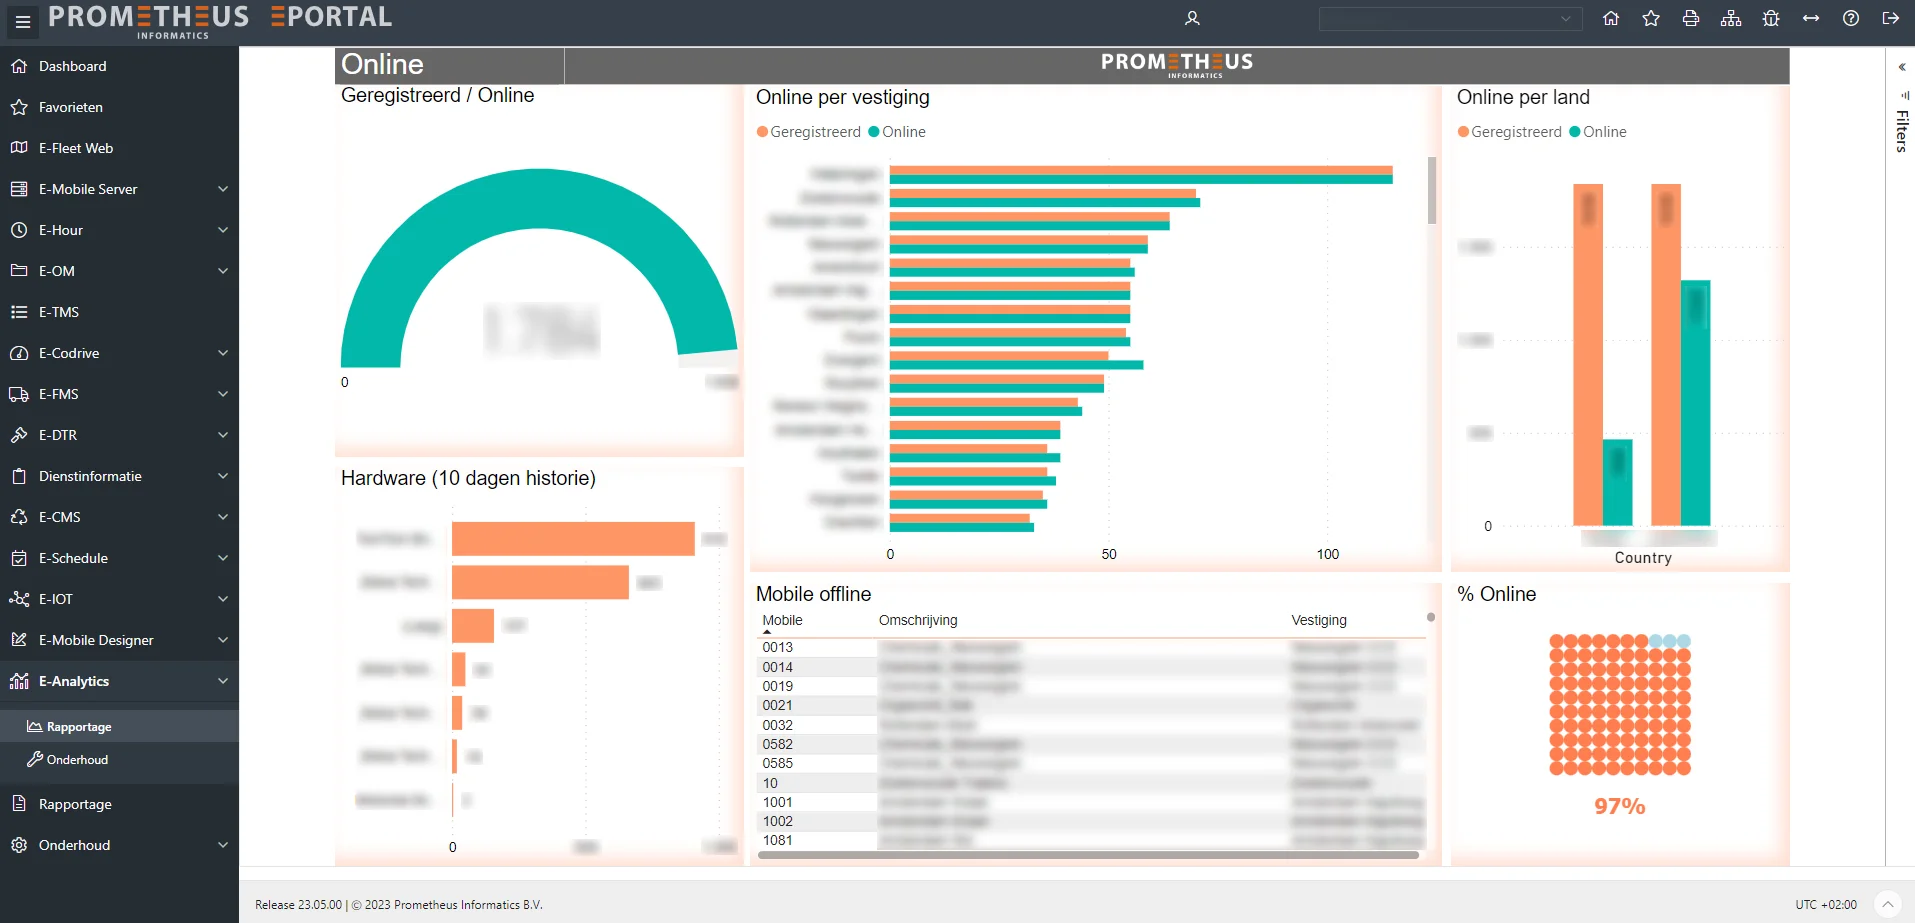Image resolution: width=1915 pixels, height=923 pixels.
Task: Collapse the E-Analytics menu chevron
Action: coord(223,681)
